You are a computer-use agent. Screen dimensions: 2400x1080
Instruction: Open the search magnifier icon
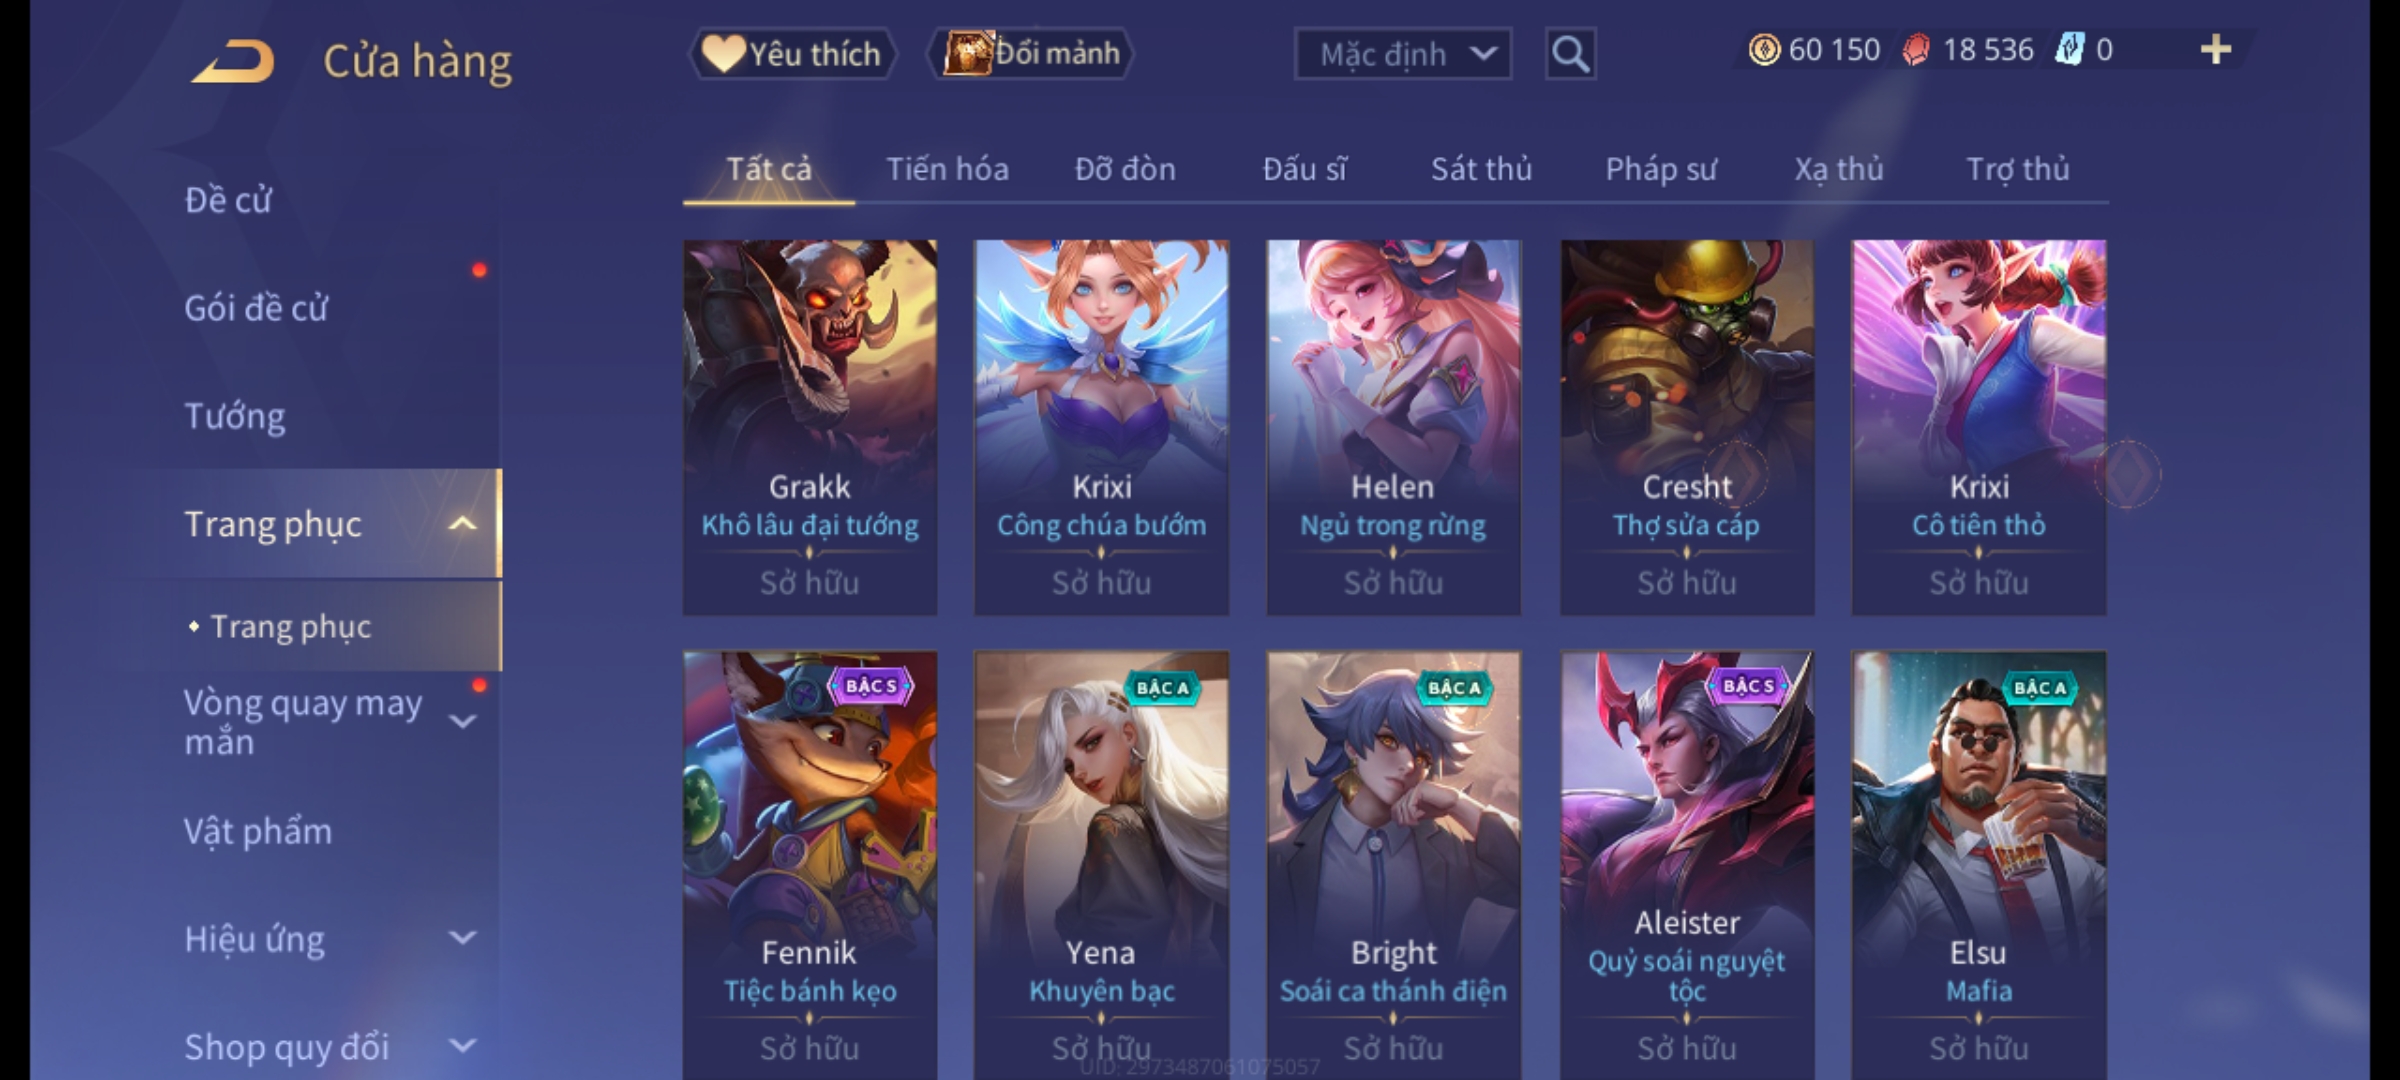pos(1570,54)
